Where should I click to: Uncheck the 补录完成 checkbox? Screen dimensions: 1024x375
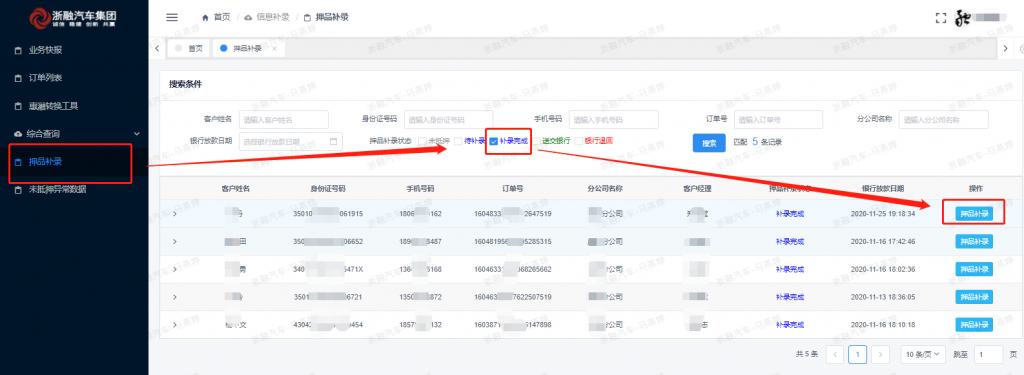click(x=494, y=141)
